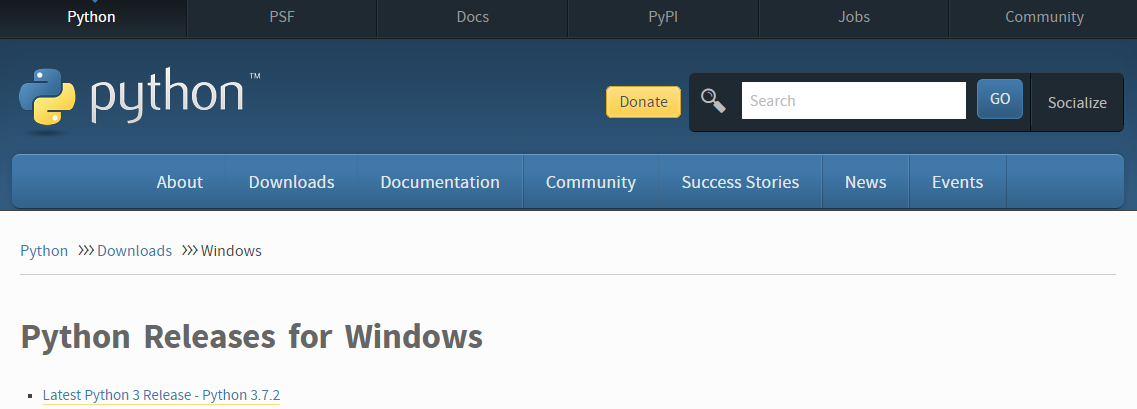Open the Downloads navigation menu
1137x409 pixels.
292,182
